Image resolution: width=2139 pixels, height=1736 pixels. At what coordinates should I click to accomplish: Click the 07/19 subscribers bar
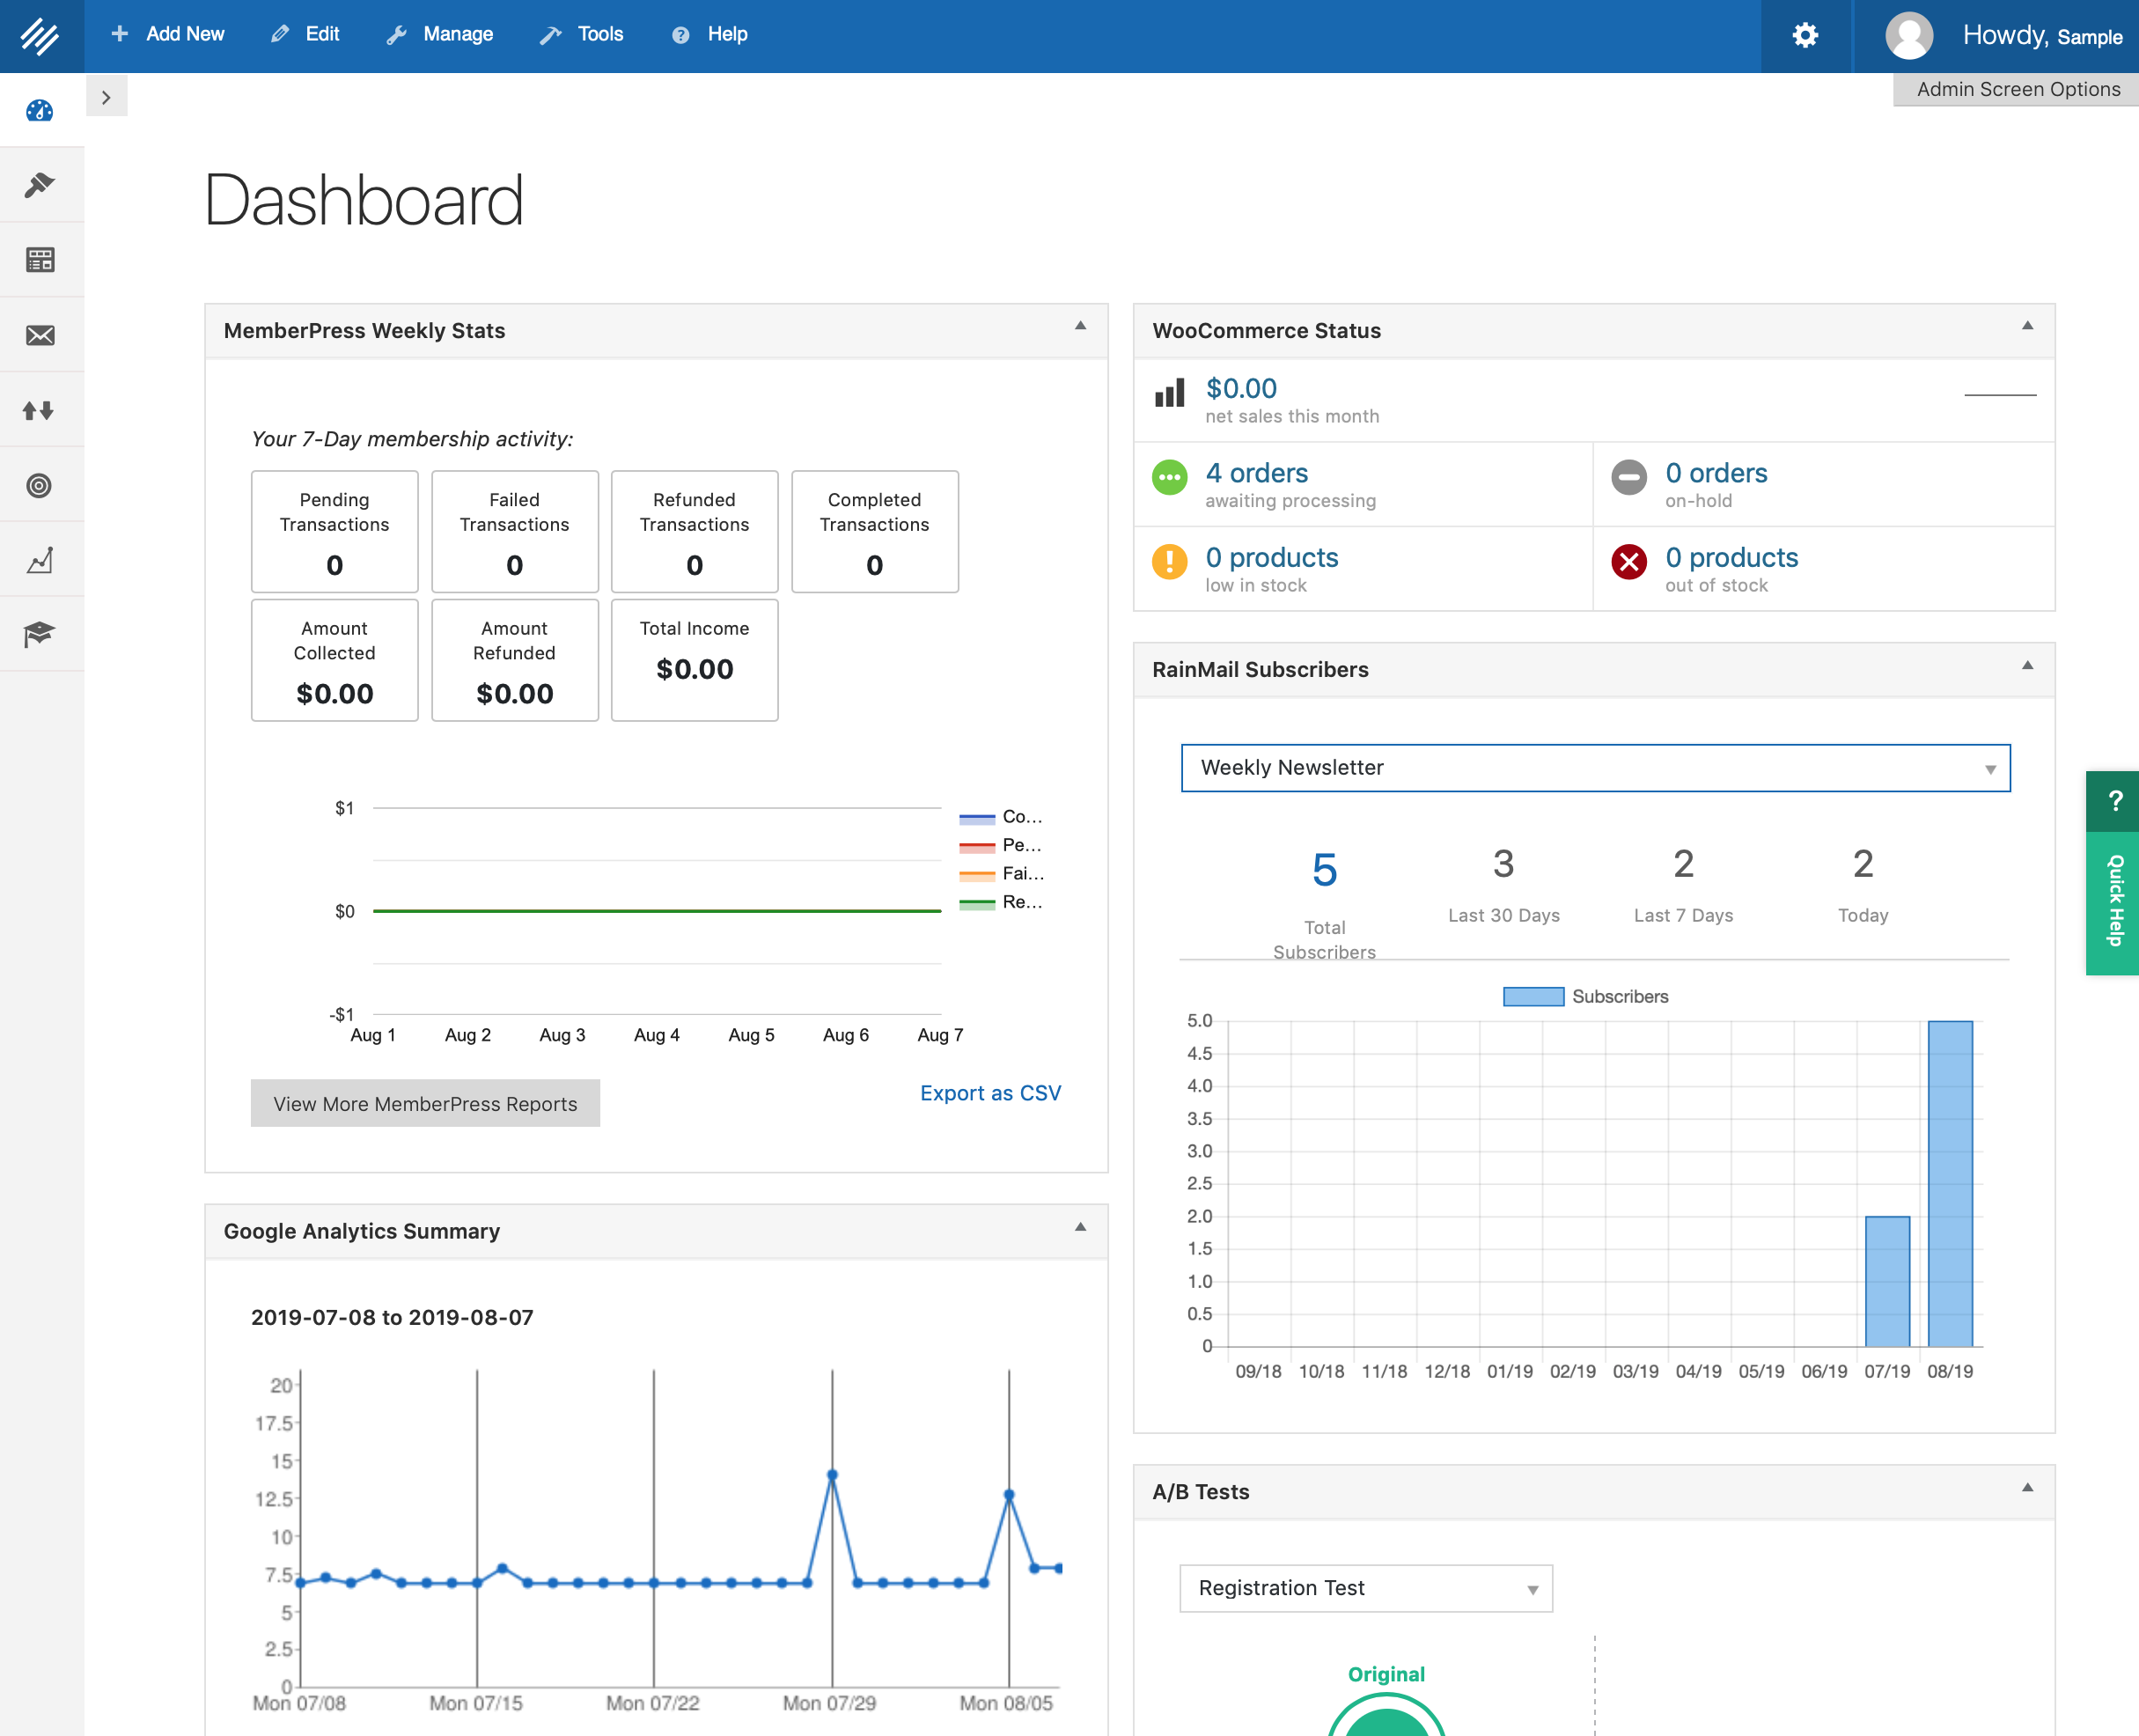tap(1887, 1282)
